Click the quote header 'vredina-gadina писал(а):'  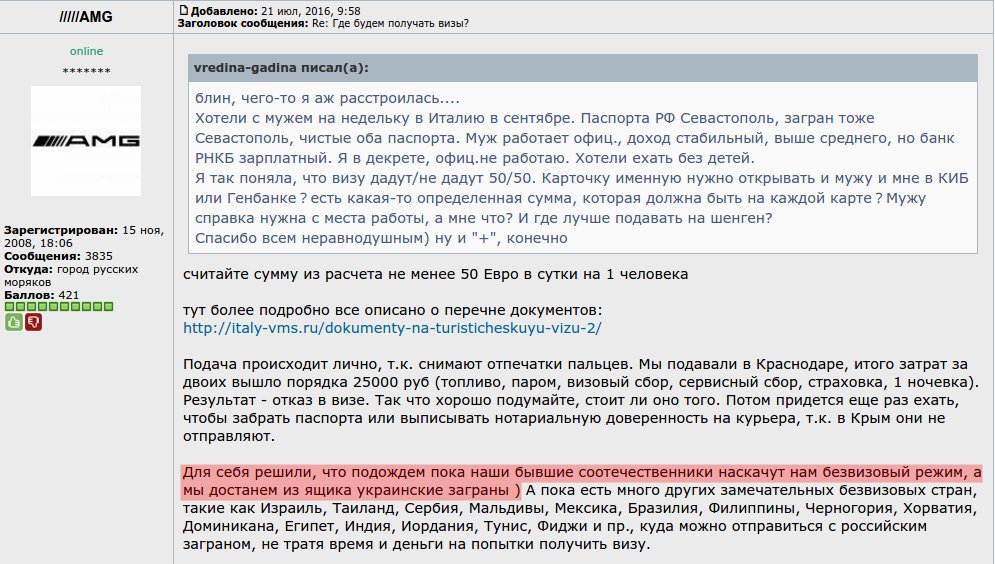point(281,68)
